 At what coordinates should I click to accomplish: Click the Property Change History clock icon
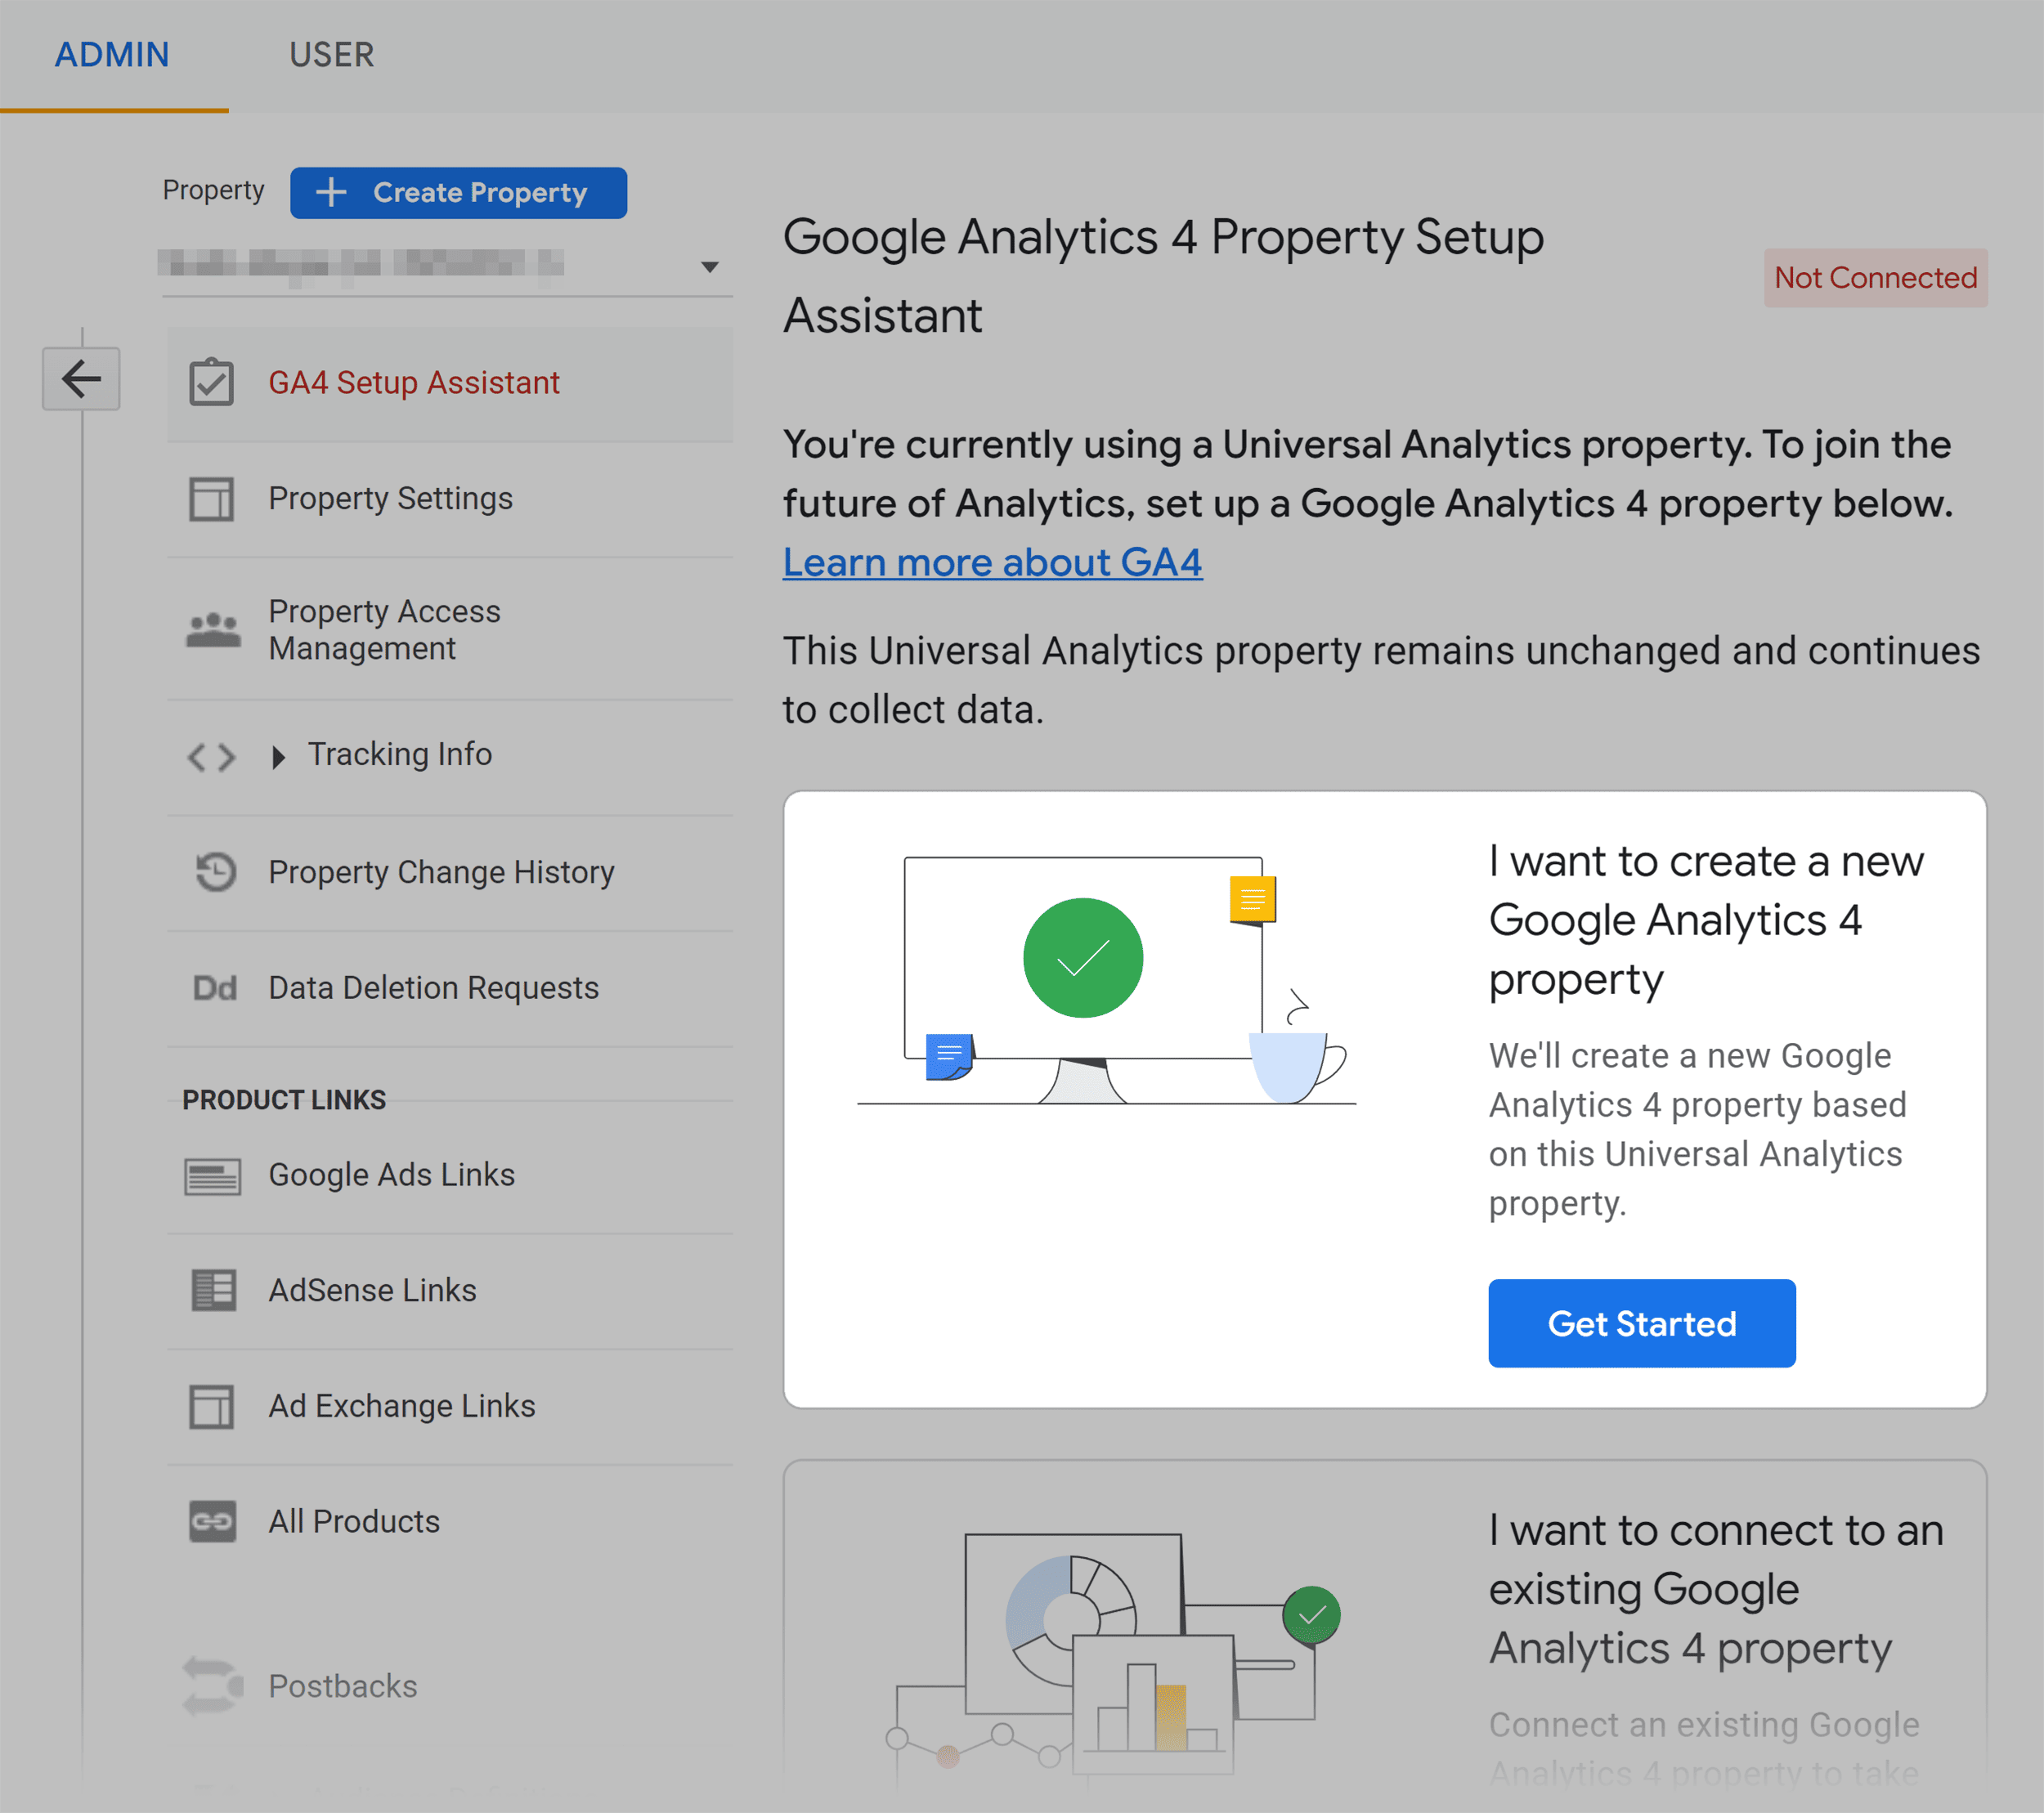point(214,871)
